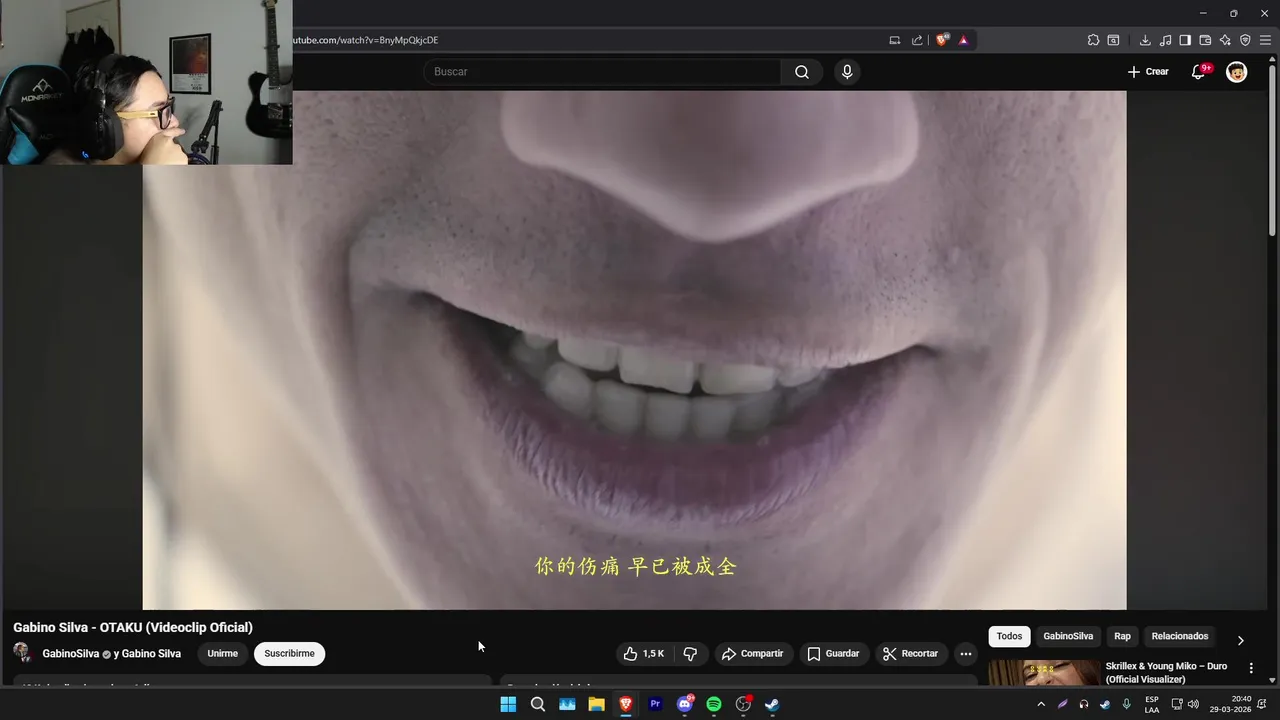Open the Brave Wallet icon

click(1205, 40)
